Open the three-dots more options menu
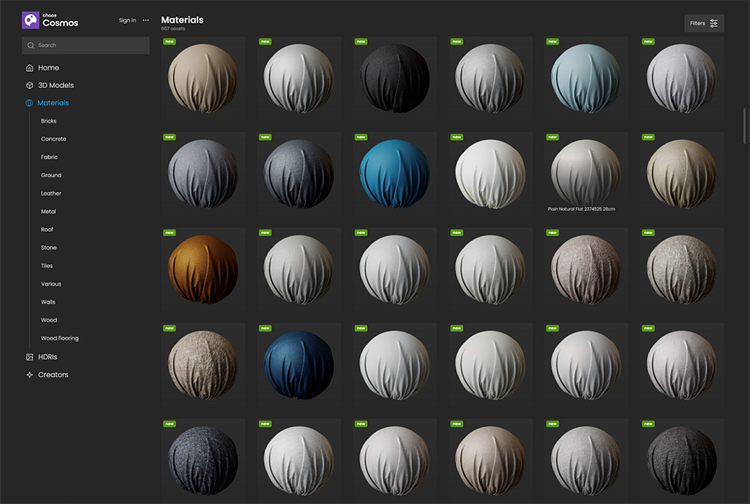This screenshot has width=750, height=504. tap(146, 20)
